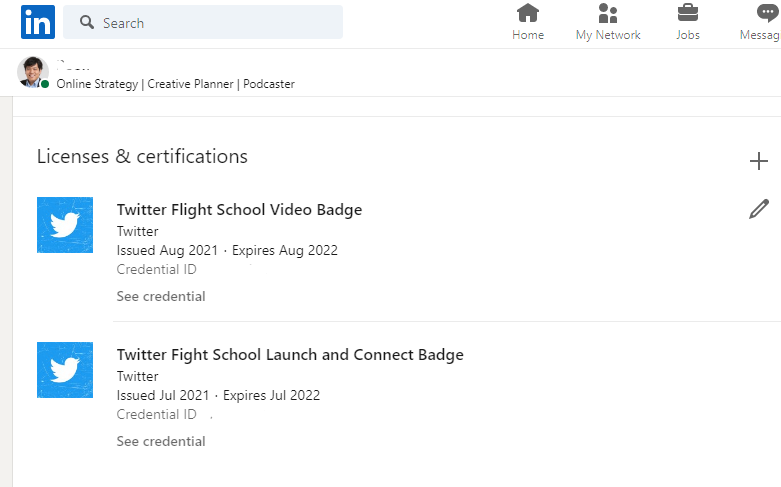Open the Messaging tab
This screenshot has height=487, width=781.
click(x=760, y=22)
